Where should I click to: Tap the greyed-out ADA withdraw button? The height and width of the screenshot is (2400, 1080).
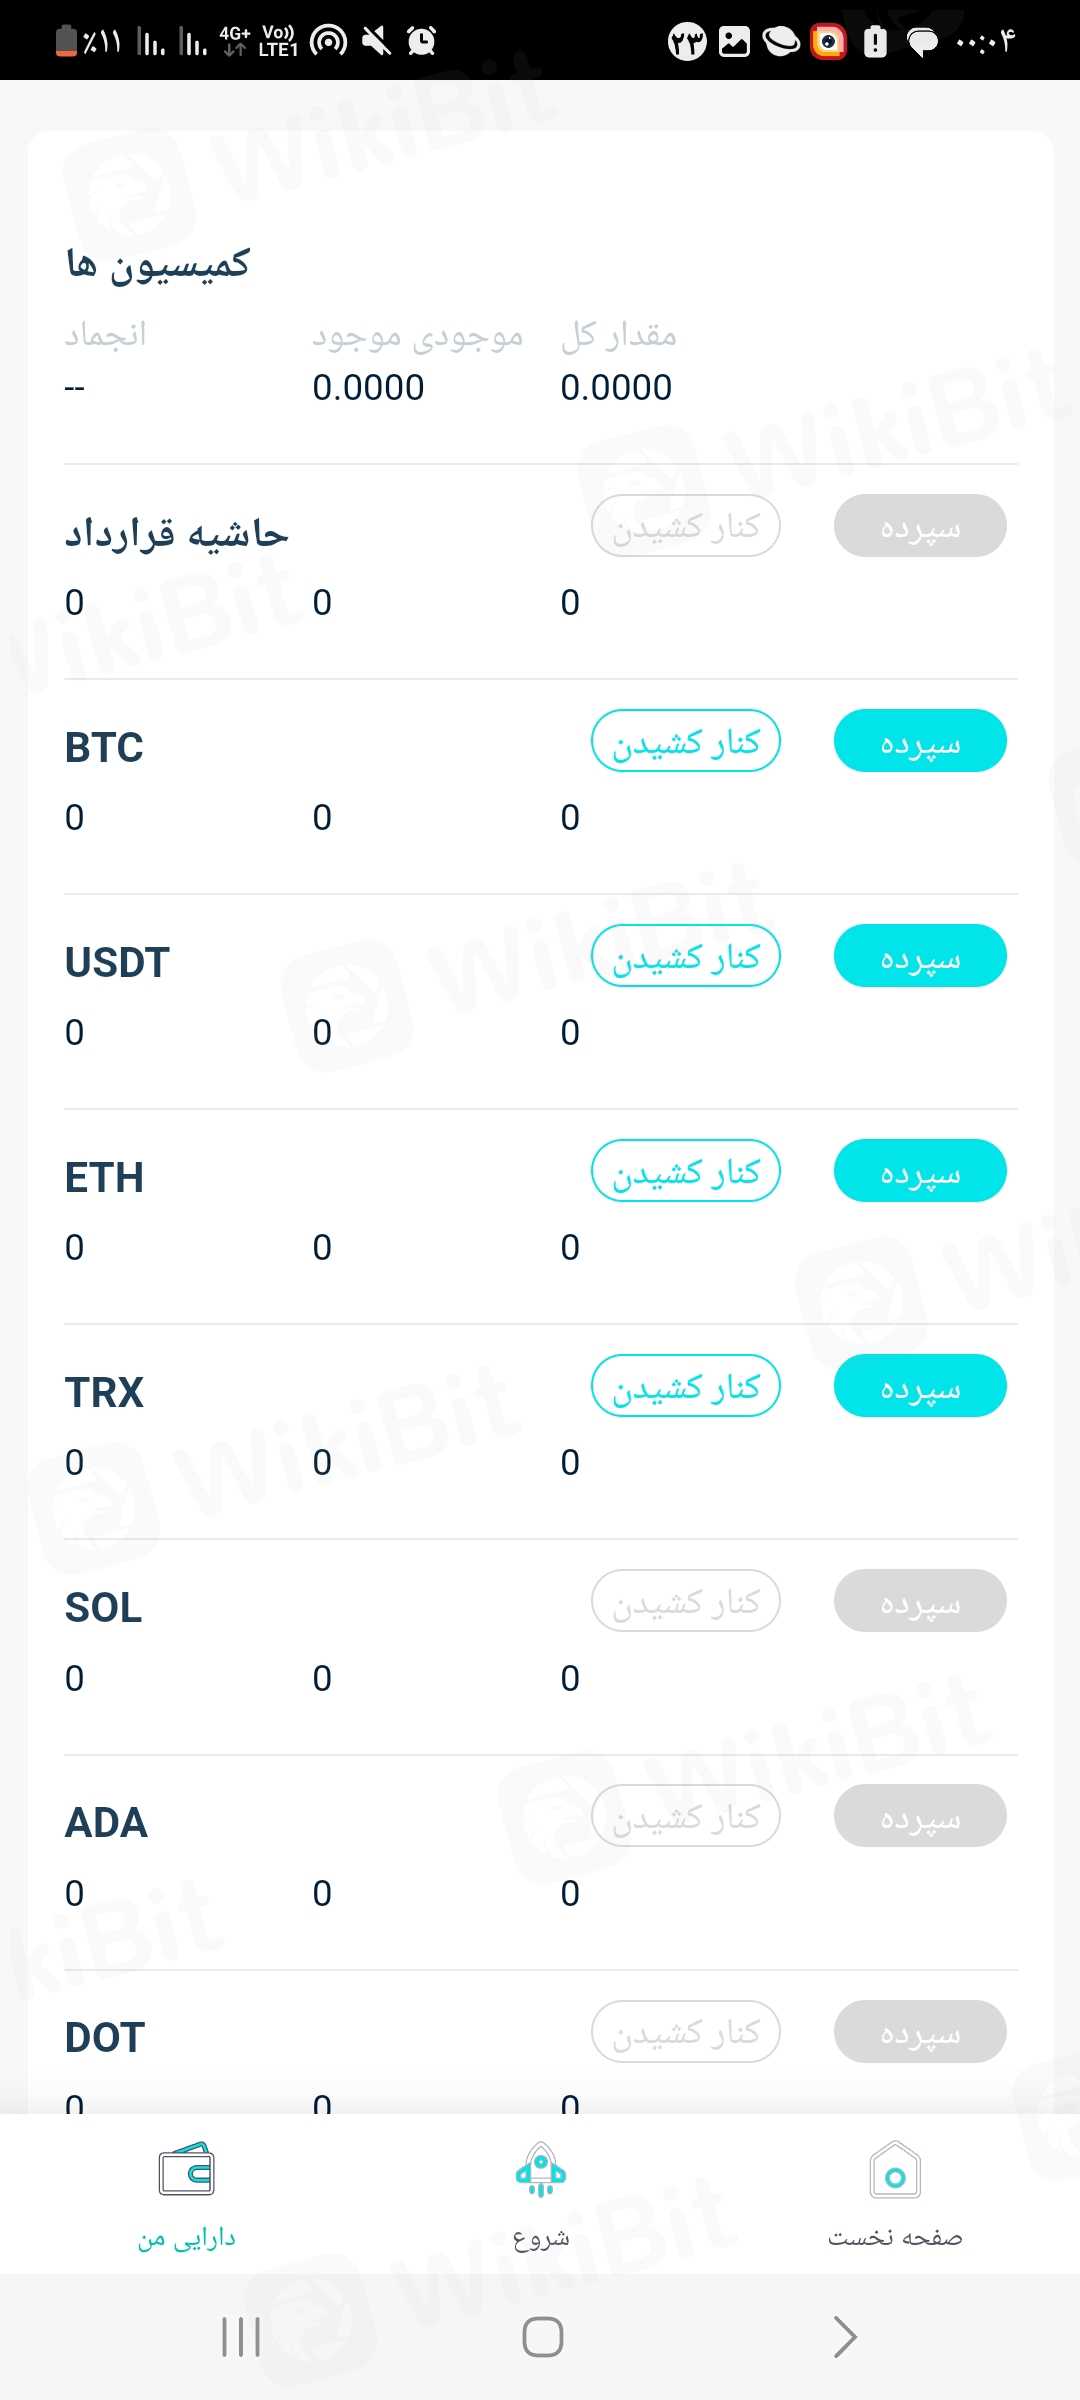[685, 1816]
